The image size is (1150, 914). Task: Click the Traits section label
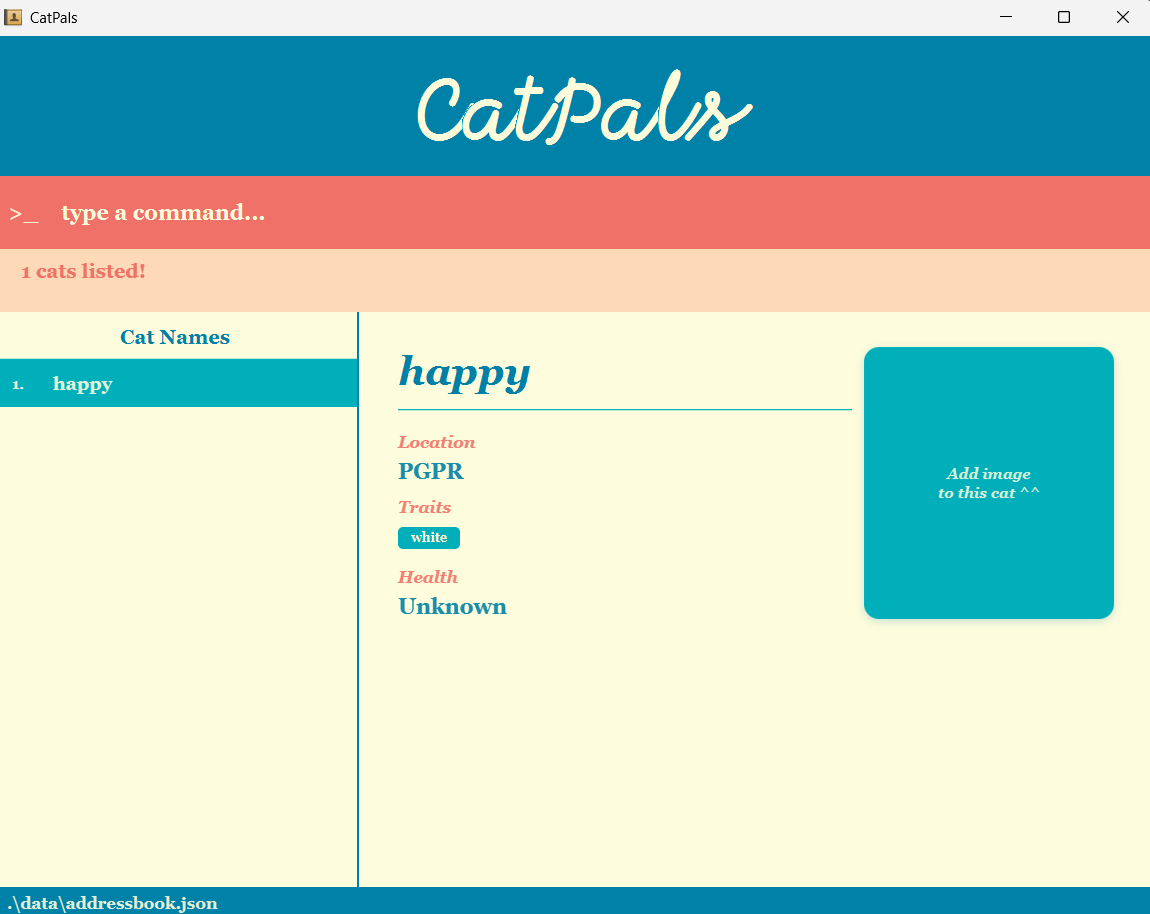[424, 507]
